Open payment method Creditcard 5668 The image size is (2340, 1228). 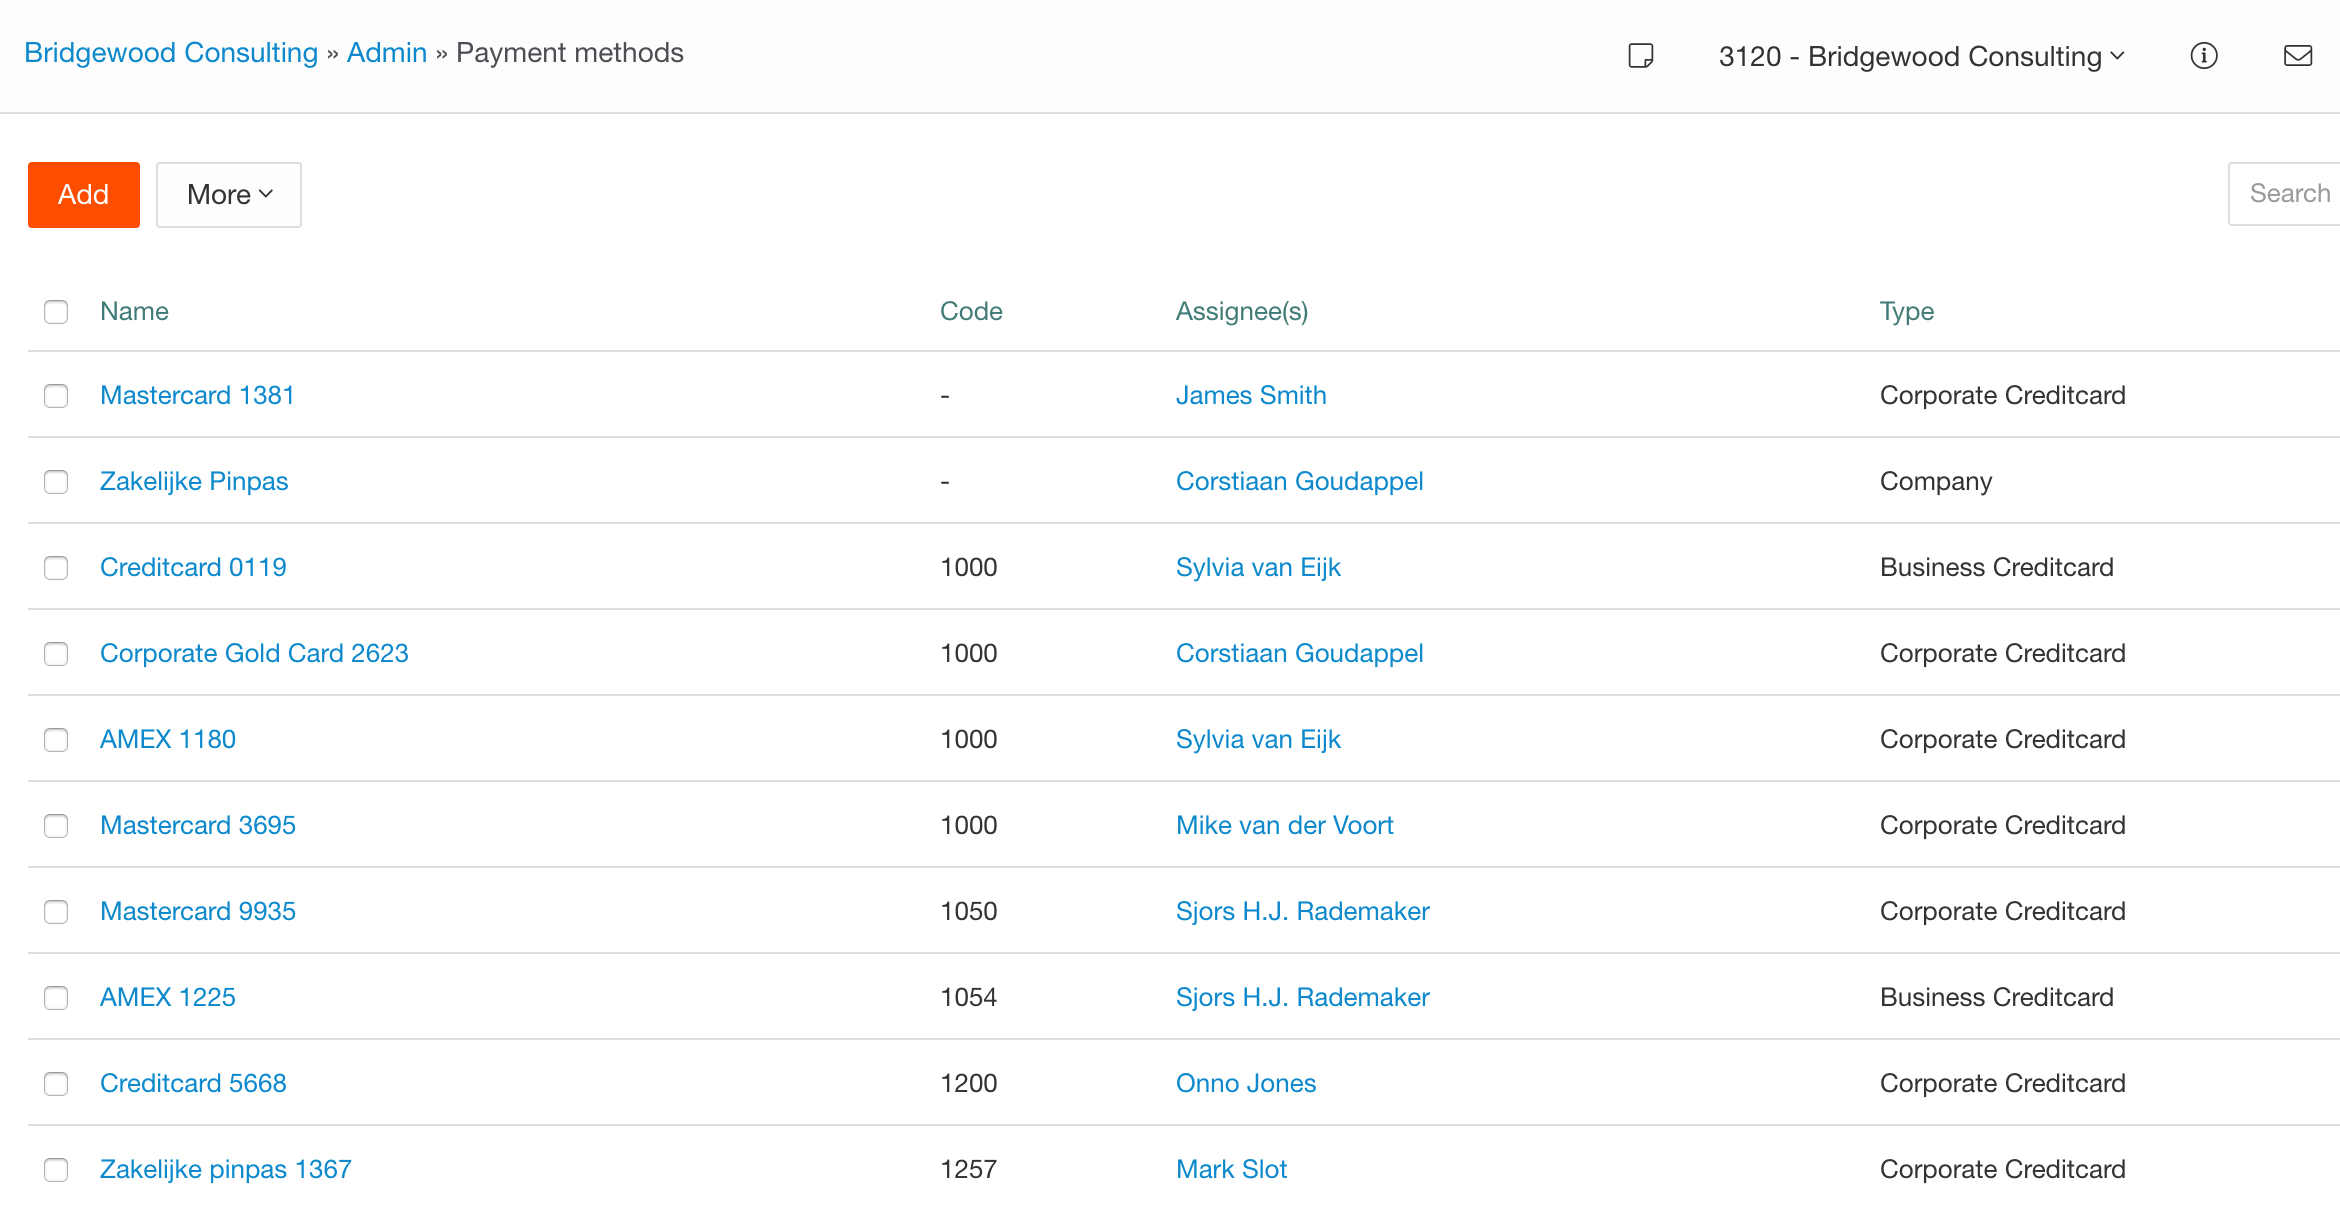point(193,1083)
